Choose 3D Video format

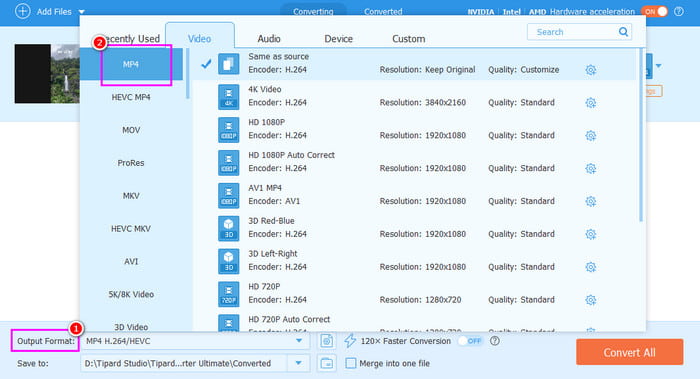131,327
